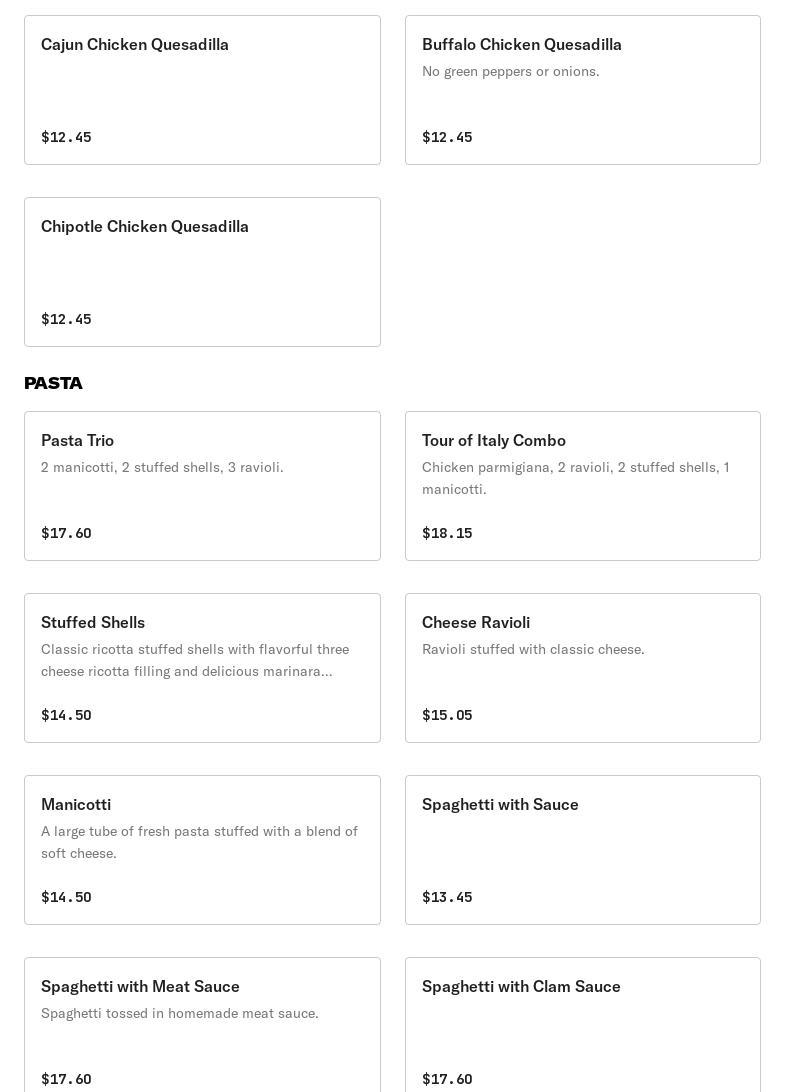This screenshot has width=785, height=1092.
Task: Click the Cheese Ravioli description text
Action: (533, 649)
